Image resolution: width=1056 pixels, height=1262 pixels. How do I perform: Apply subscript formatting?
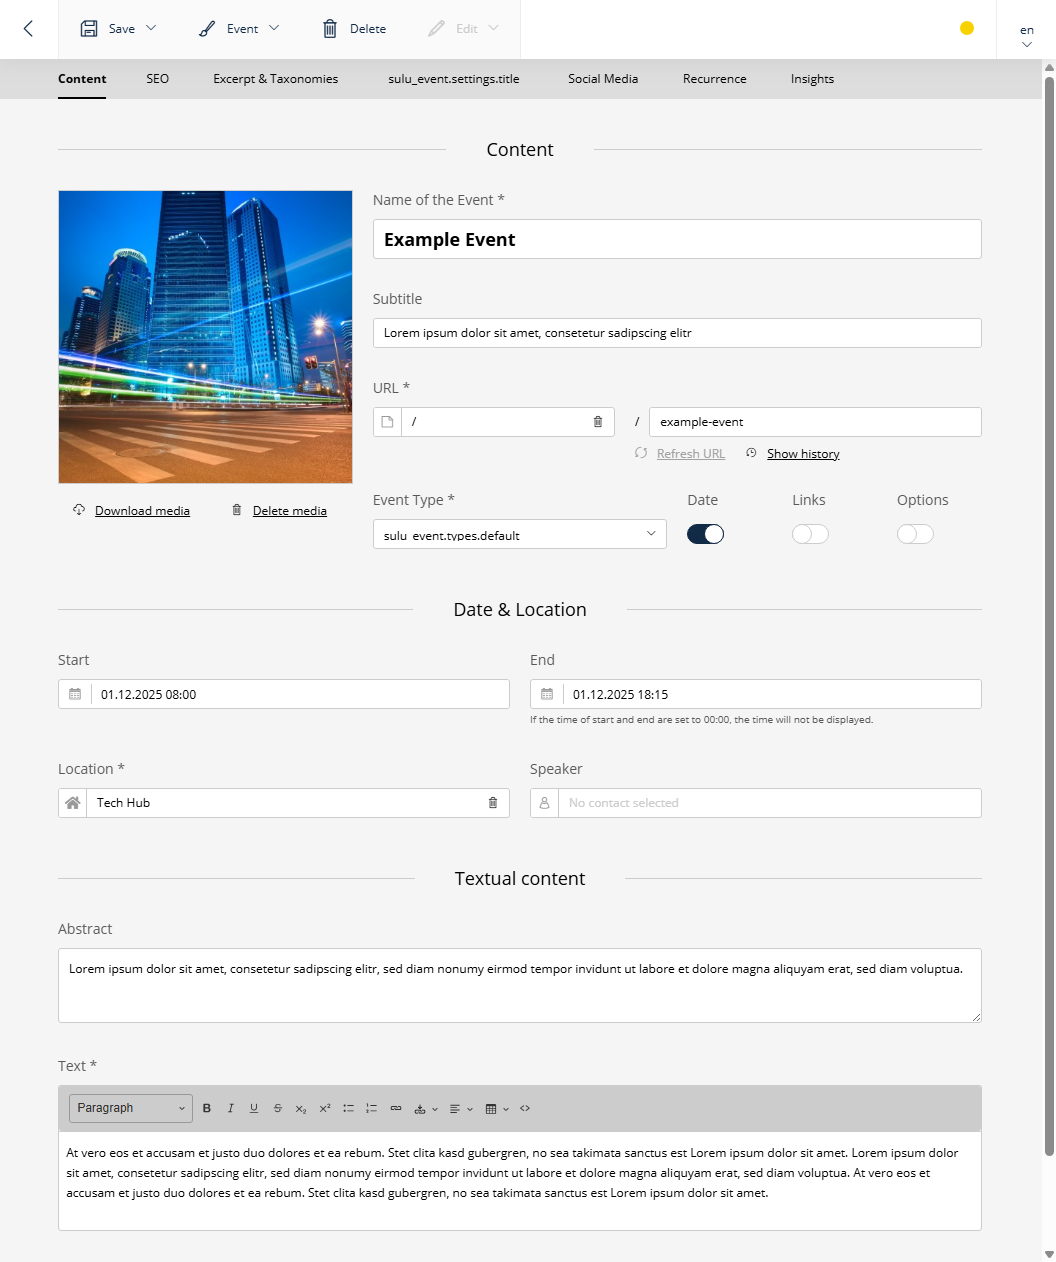[x=301, y=1108]
